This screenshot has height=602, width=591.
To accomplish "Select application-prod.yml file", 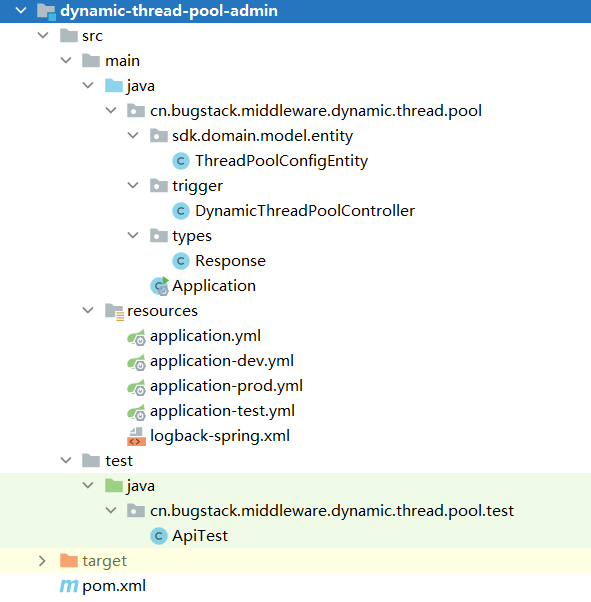I will pos(226,386).
